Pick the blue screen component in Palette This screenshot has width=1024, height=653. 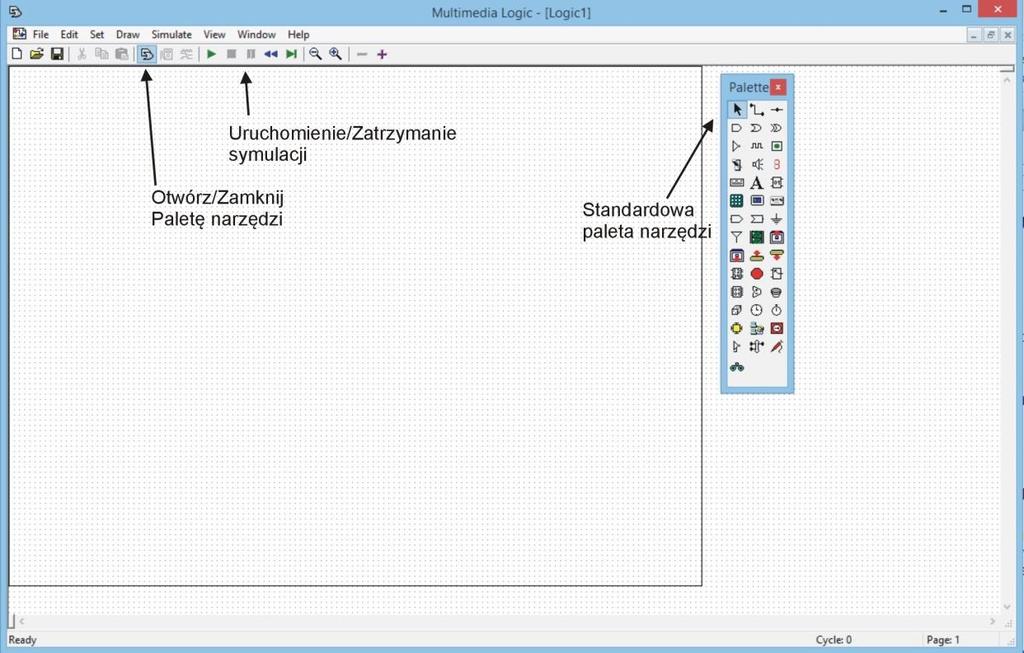[756, 200]
